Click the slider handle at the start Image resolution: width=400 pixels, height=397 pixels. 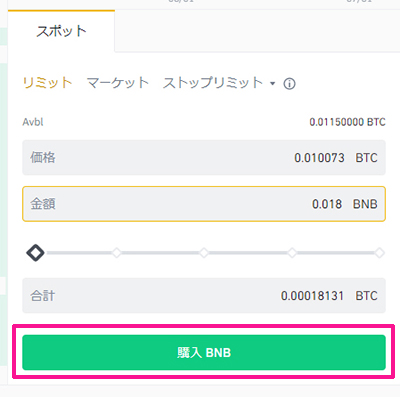[x=35, y=253]
